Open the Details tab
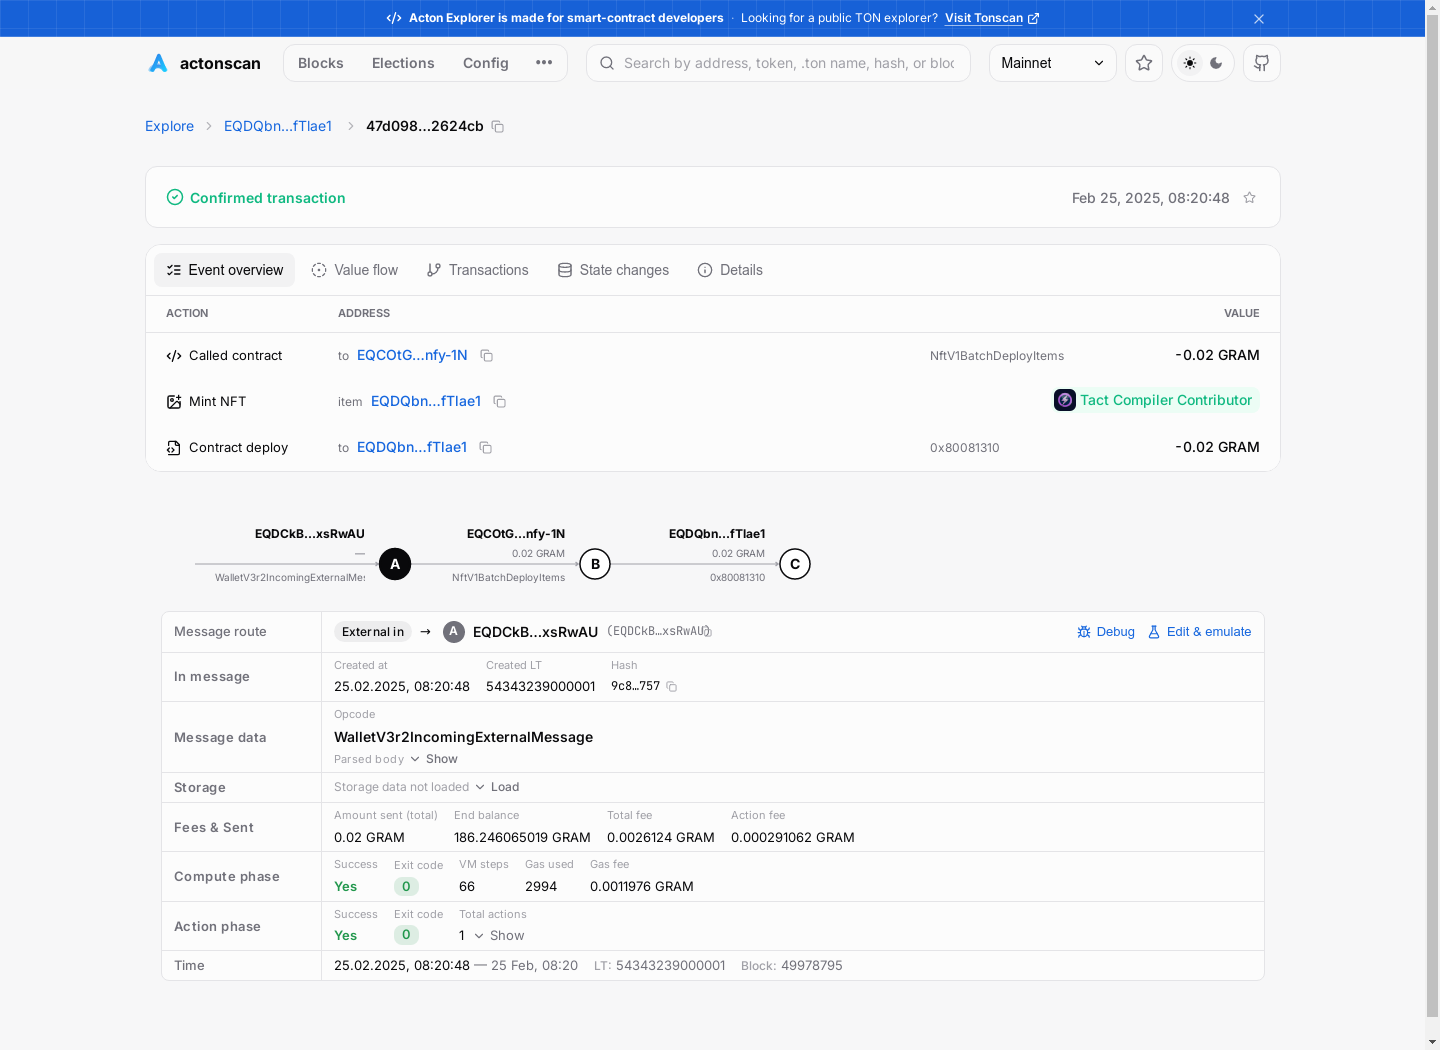1440x1050 pixels. (730, 270)
